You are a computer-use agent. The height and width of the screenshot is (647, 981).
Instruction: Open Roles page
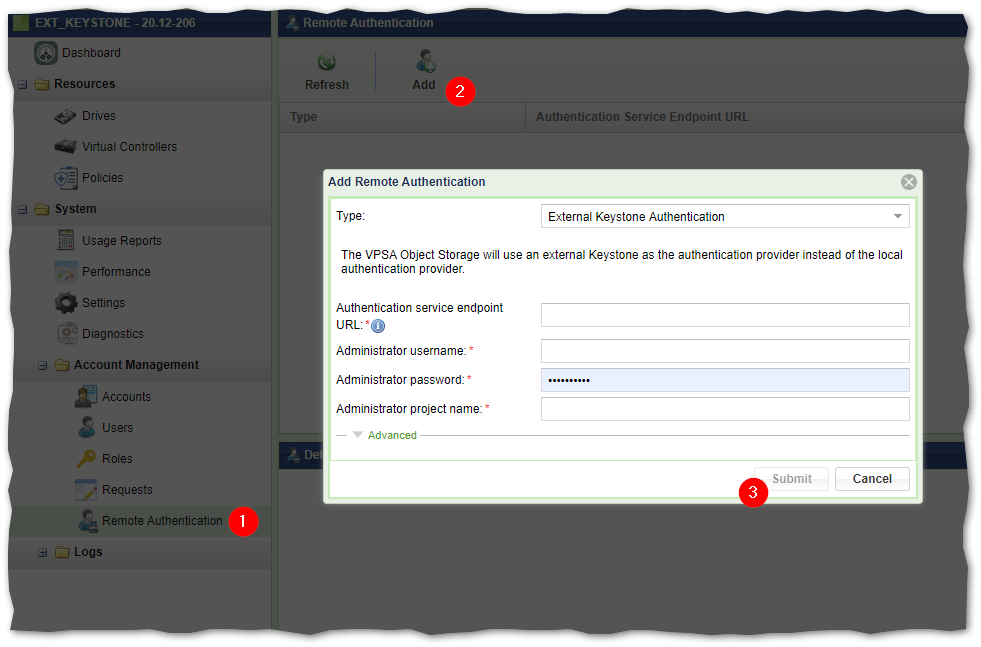(118, 459)
